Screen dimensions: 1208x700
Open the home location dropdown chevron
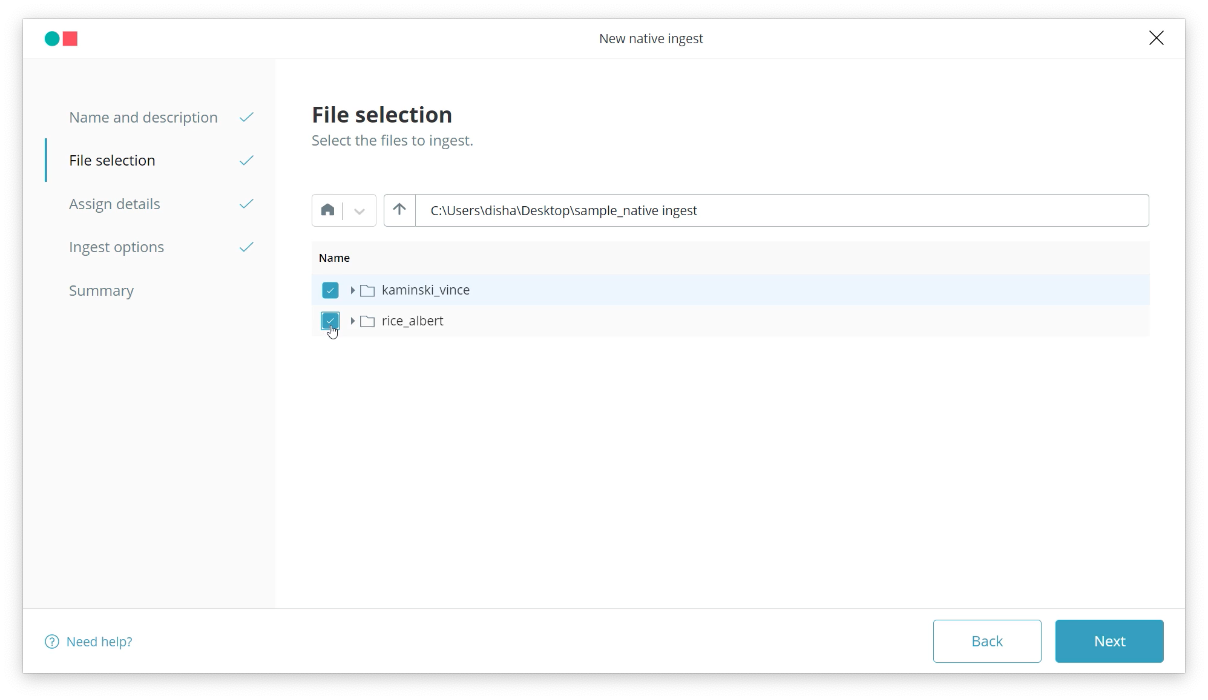(360, 211)
